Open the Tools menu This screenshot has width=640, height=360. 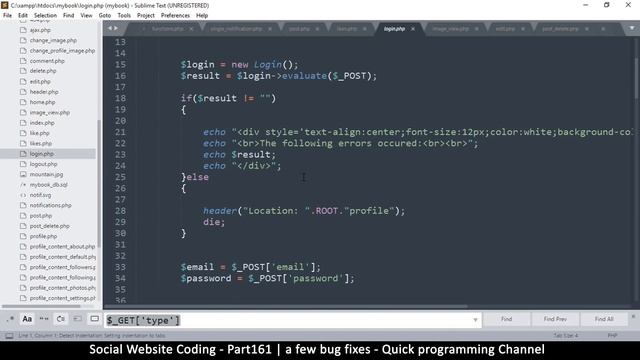[x=124, y=16]
